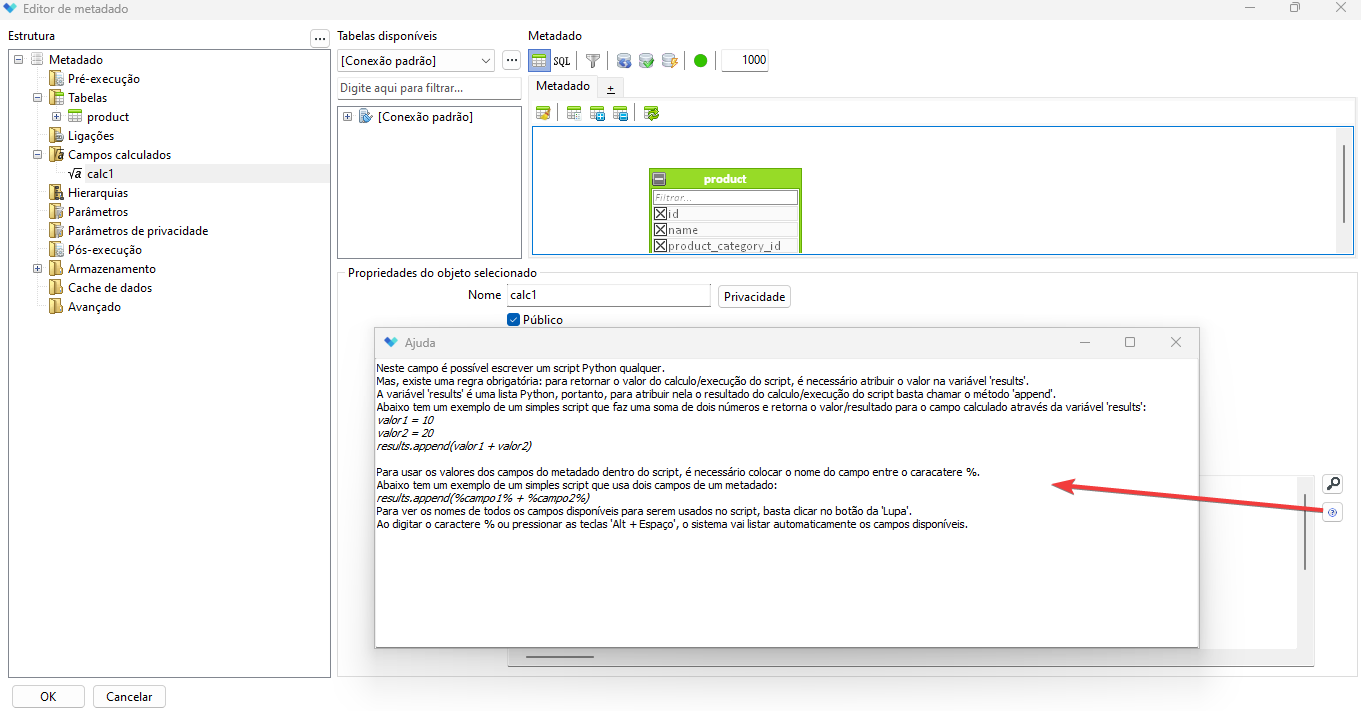Minimize the Ajuda help window
This screenshot has height=711, width=1361.
tap(1085, 342)
